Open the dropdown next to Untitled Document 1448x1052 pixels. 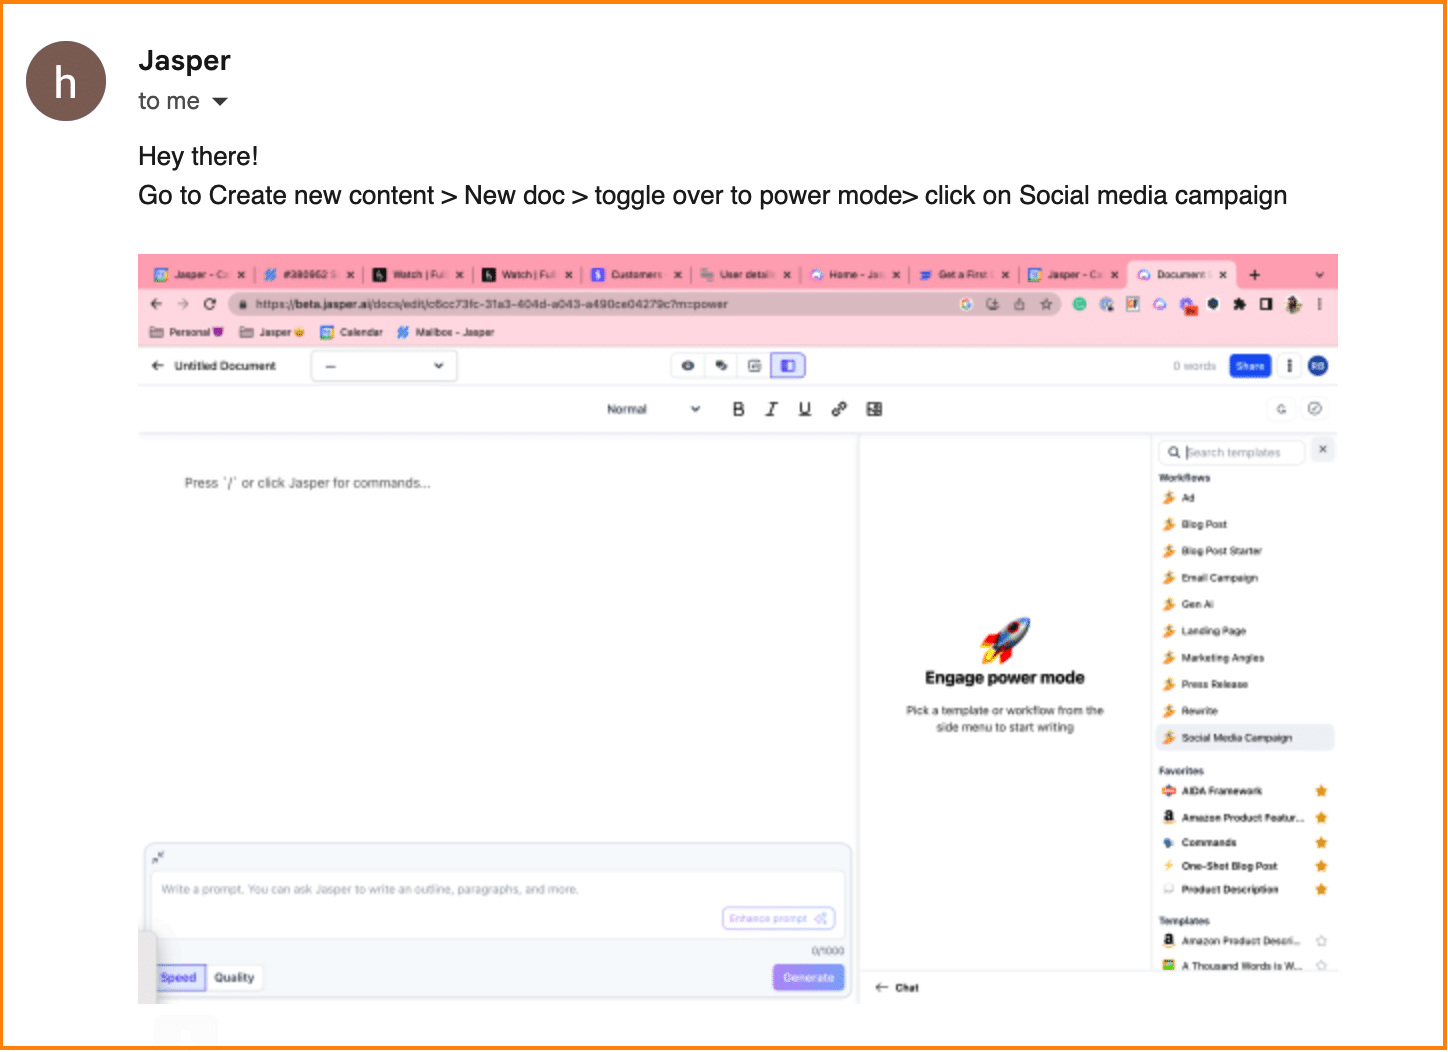tap(384, 366)
